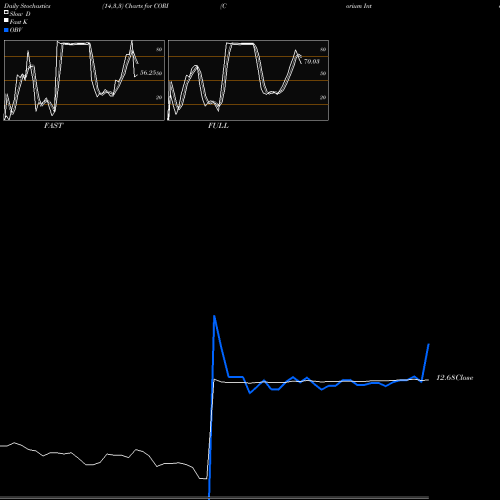Select the '(14,3,3) Charts for CORI' text
The width and height of the screenshot is (500, 500).
(x=135, y=6)
